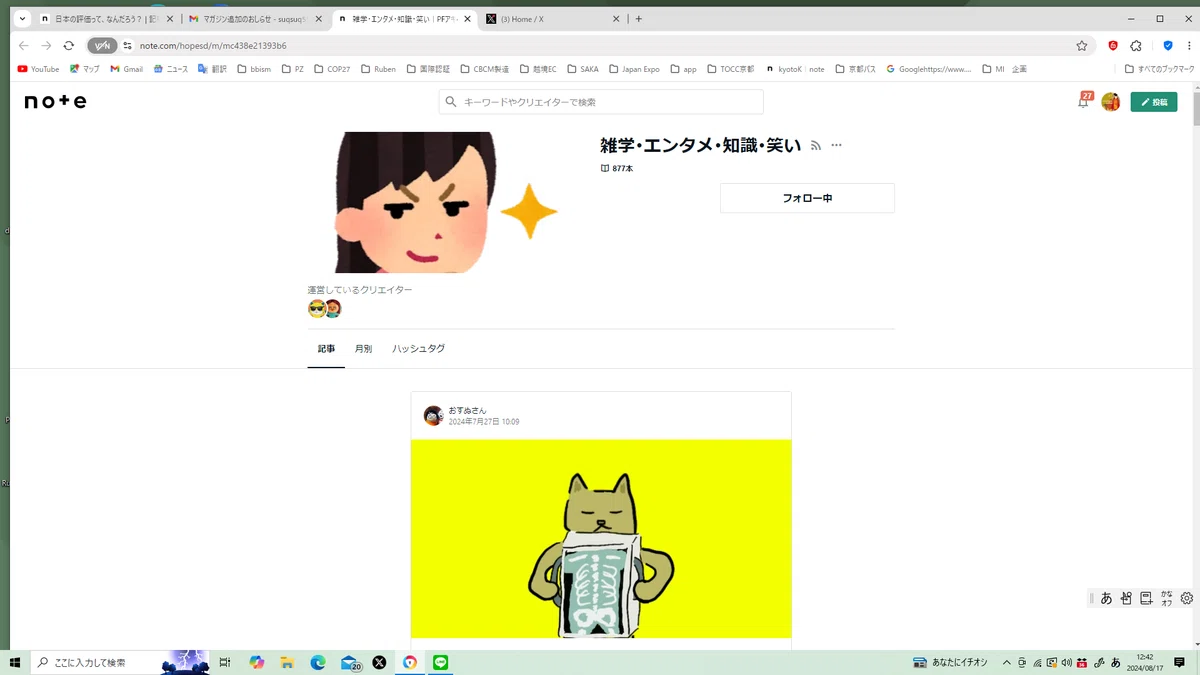
Task: Open the Copilot taskbar icon
Action: [257, 662]
